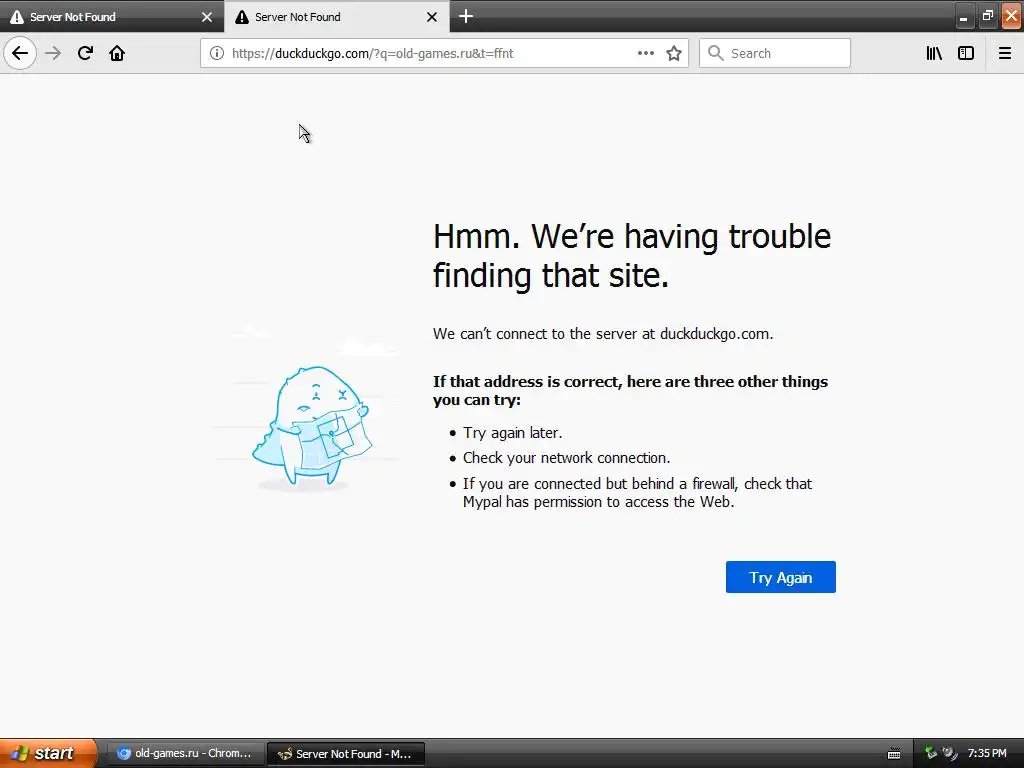The width and height of the screenshot is (1024, 768).
Task: Select Server Not Found taskbar button
Action: pyautogui.click(x=346, y=753)
